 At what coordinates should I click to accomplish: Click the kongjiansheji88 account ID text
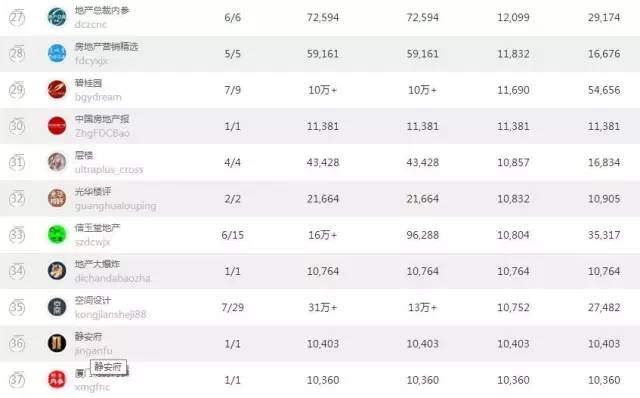(x=111, y=314)
